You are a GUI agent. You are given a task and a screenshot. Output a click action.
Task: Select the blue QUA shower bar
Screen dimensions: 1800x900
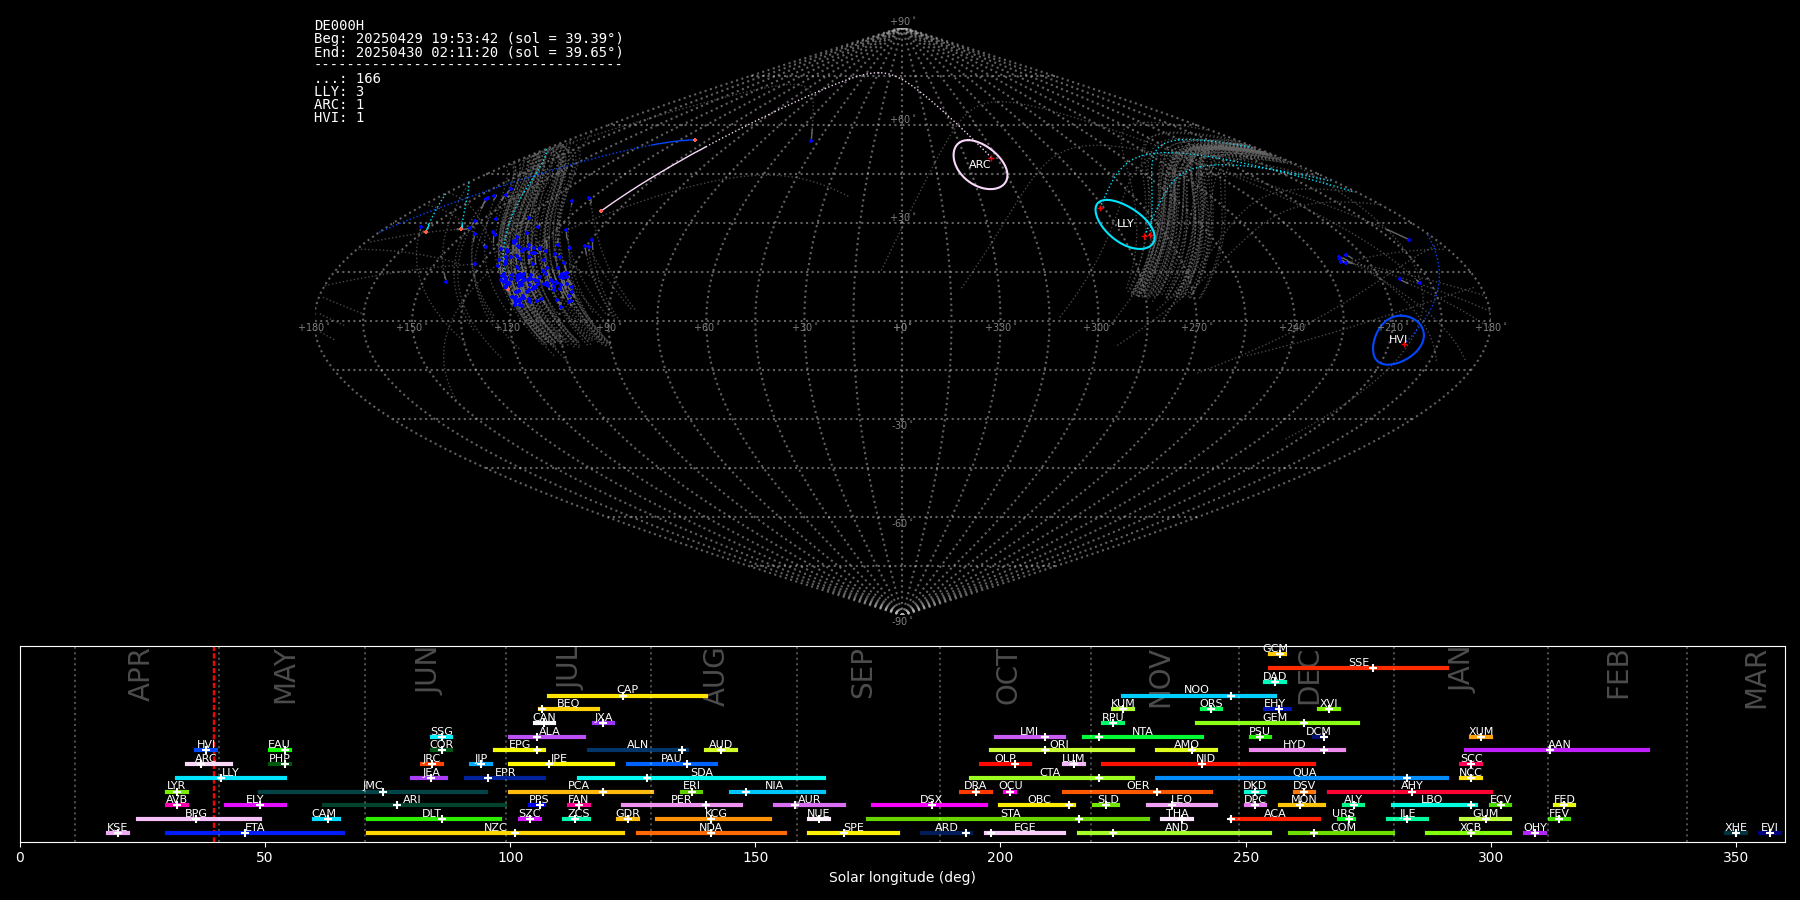point(1302,778)
